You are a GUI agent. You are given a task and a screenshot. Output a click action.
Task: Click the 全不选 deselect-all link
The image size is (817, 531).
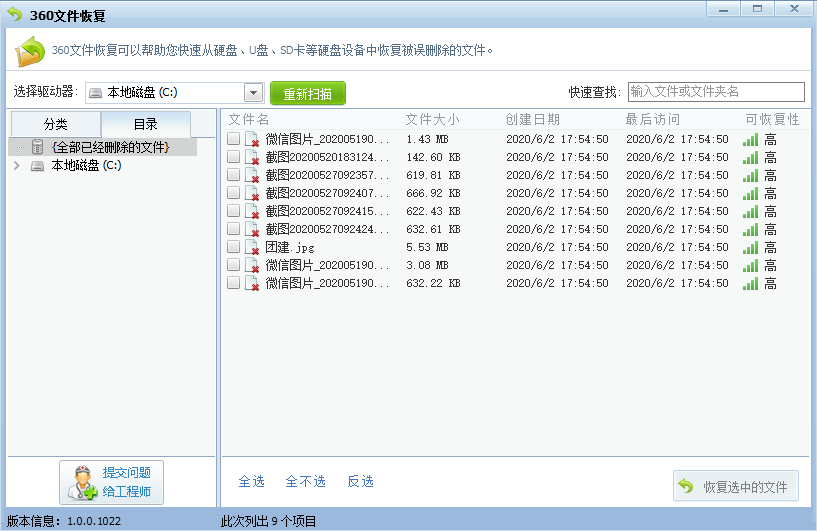click(305, 481)
